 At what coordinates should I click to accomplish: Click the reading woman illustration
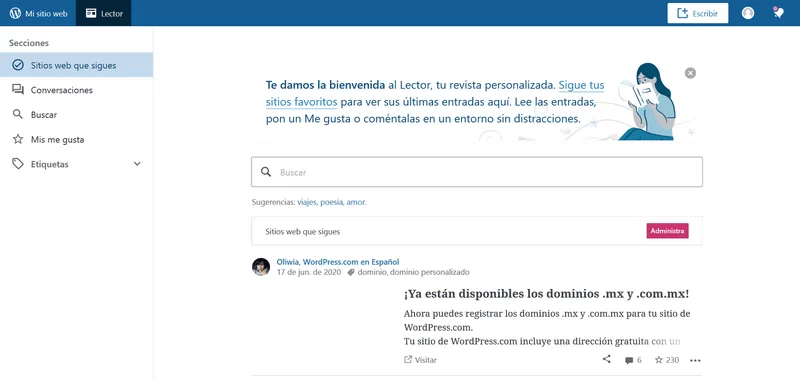pos(646,102)
